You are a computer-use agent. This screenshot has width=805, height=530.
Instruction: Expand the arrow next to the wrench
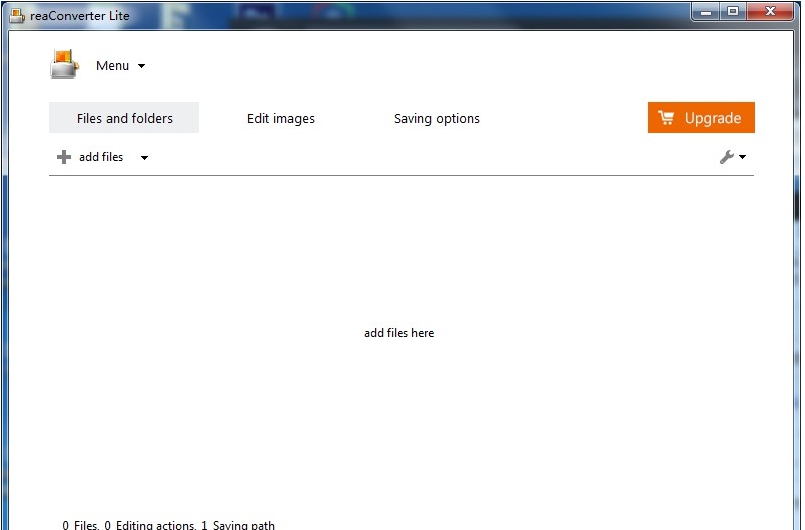tap(742, 157)
